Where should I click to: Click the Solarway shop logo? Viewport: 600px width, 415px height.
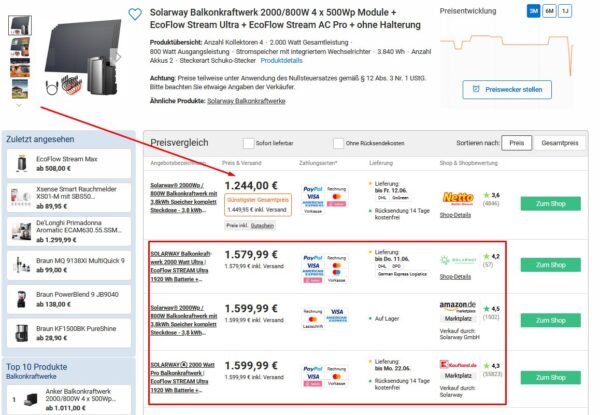458,260
